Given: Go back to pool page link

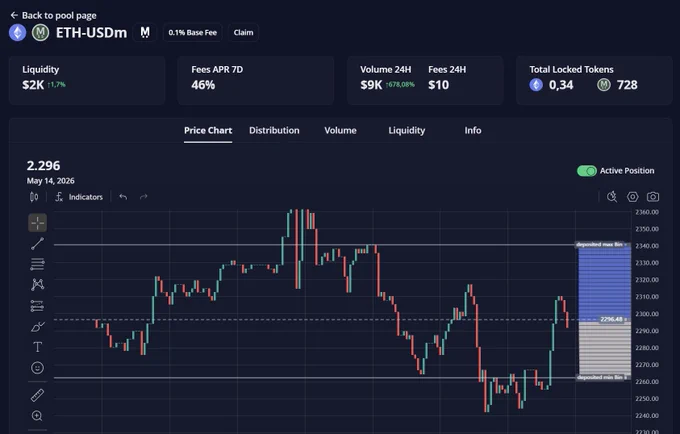Looking at the screenshot, I should [53, 16].
